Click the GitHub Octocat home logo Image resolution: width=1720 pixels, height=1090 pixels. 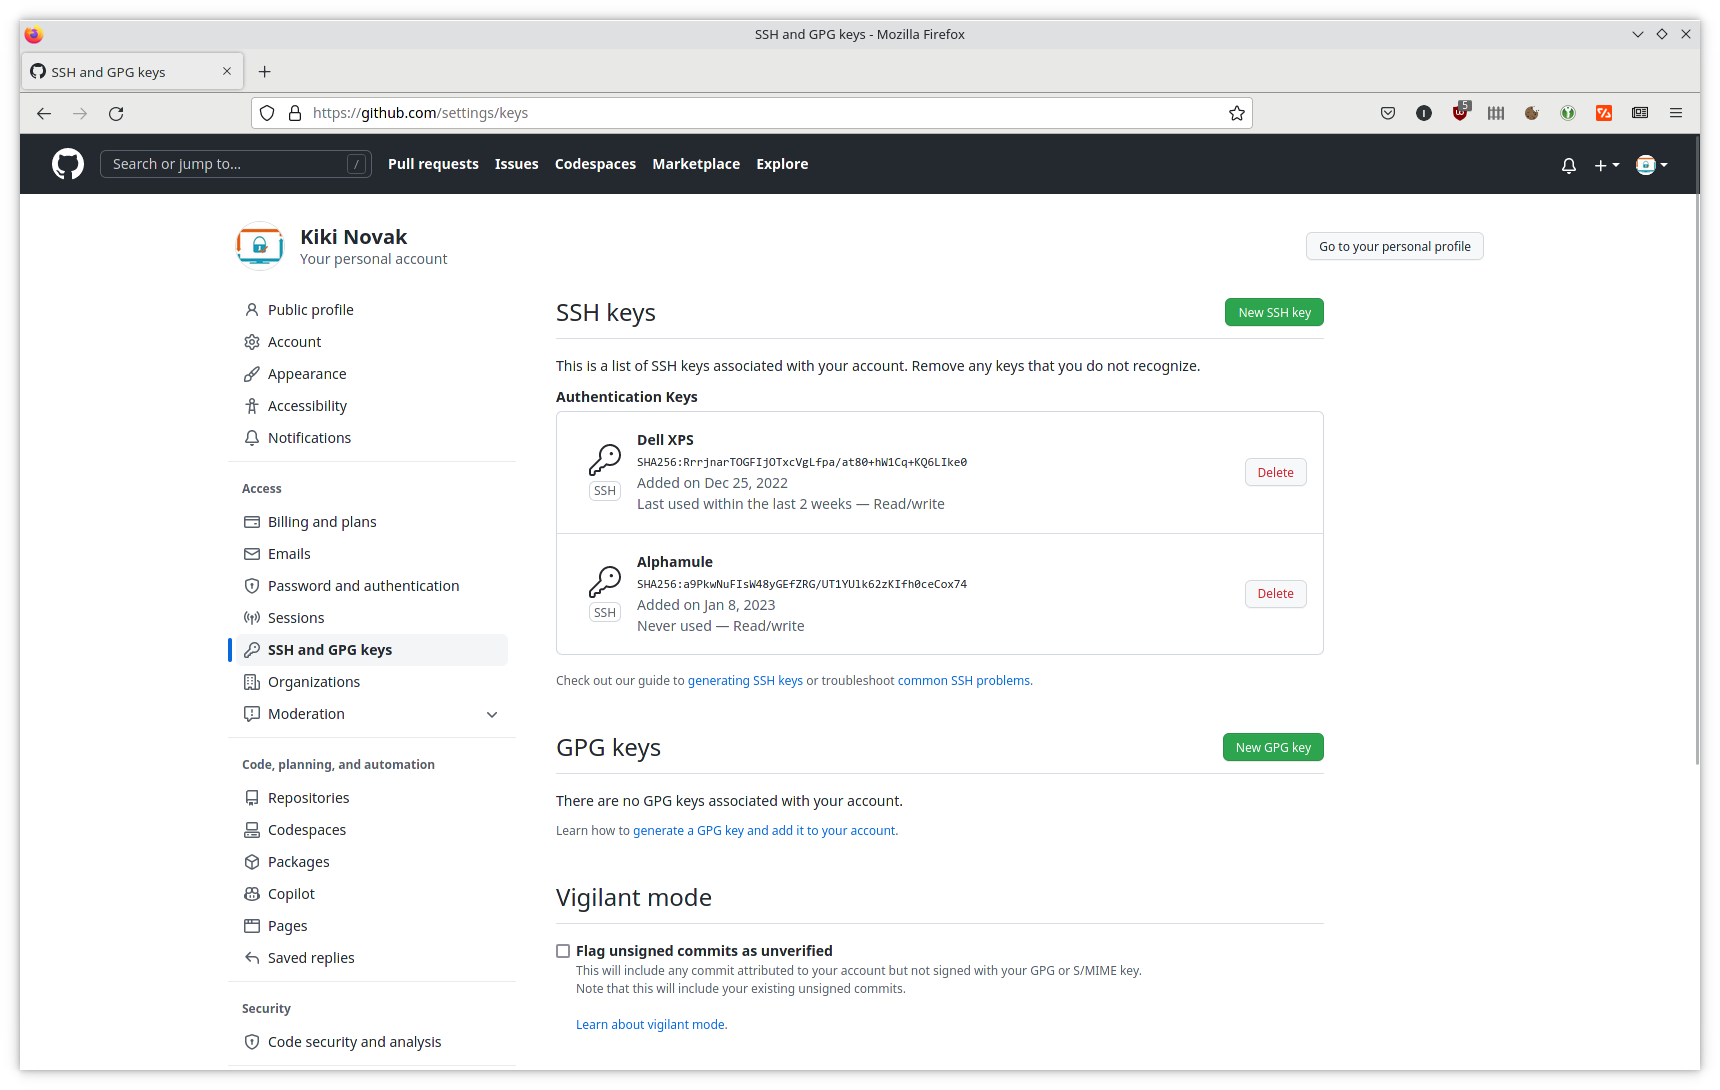[68, 164]
